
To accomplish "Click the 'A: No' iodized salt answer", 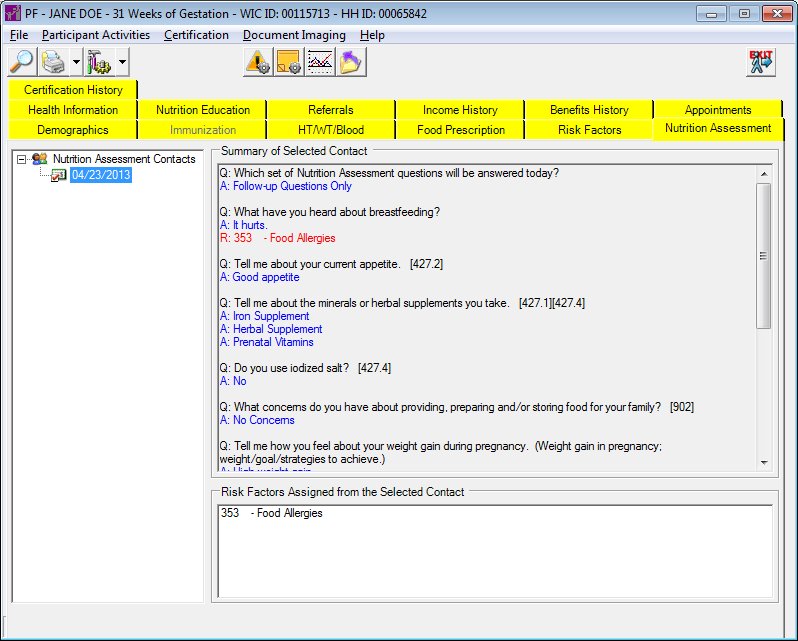I will pyautogui.click(x=233, y=381).
